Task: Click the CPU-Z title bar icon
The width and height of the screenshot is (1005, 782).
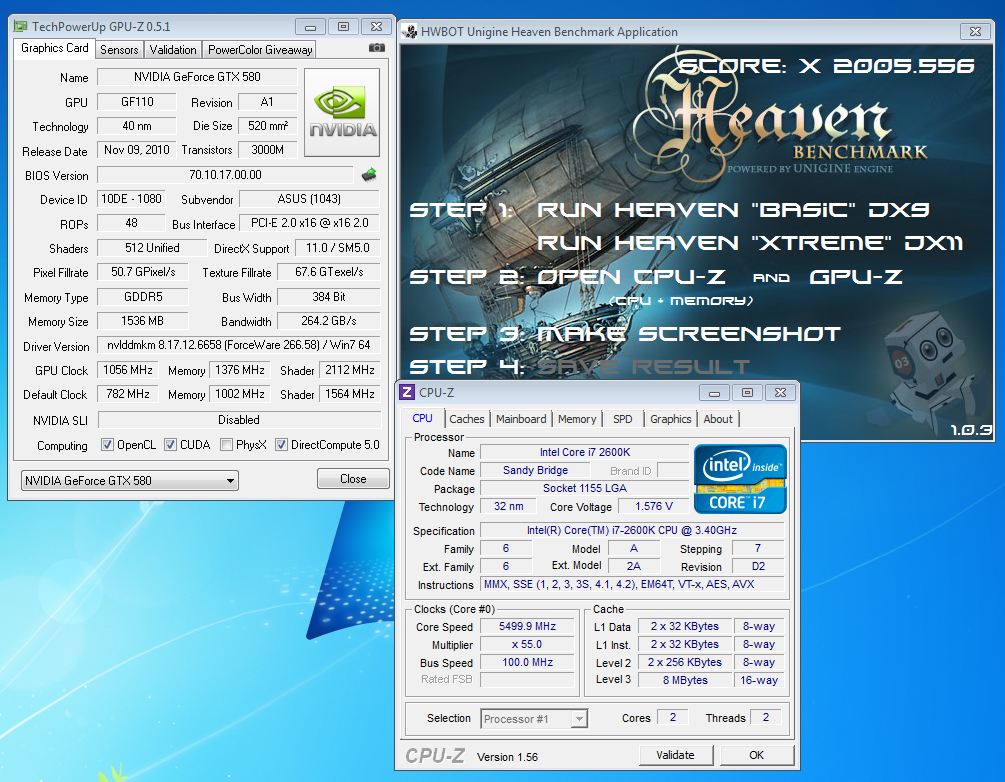Action: coord(408,392)
